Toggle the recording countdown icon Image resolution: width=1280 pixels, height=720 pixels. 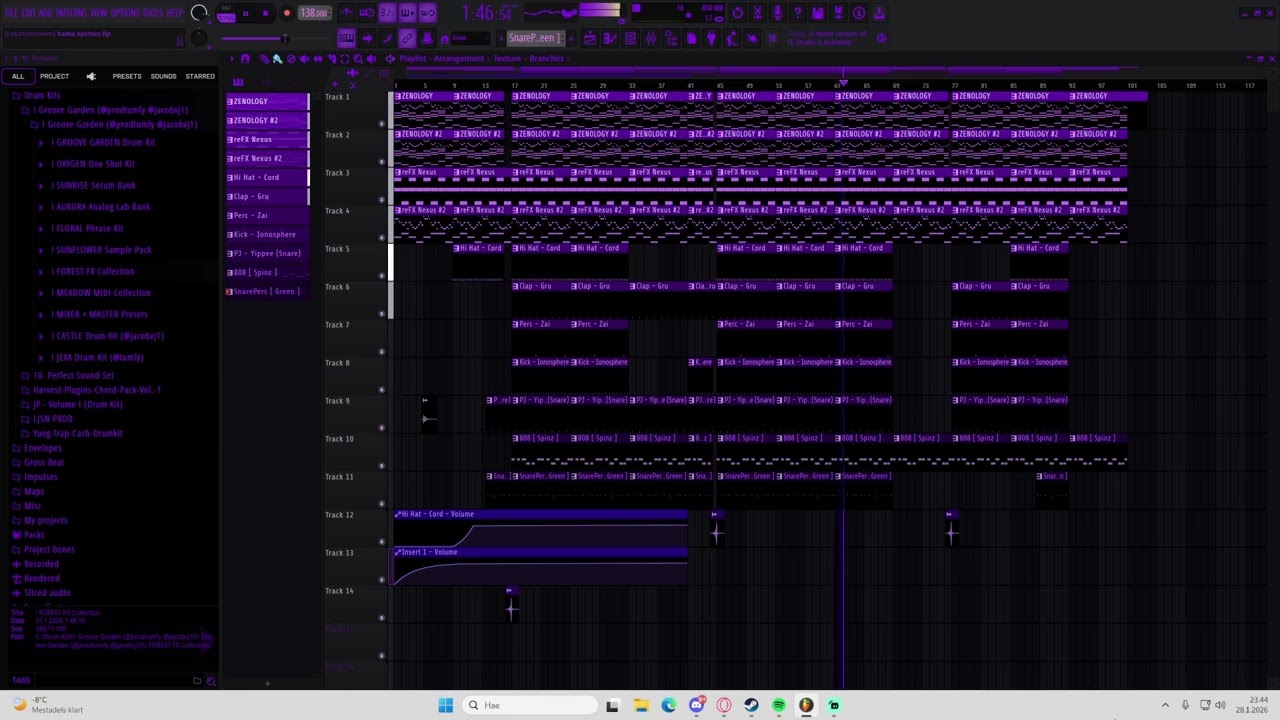coord(386,13)
